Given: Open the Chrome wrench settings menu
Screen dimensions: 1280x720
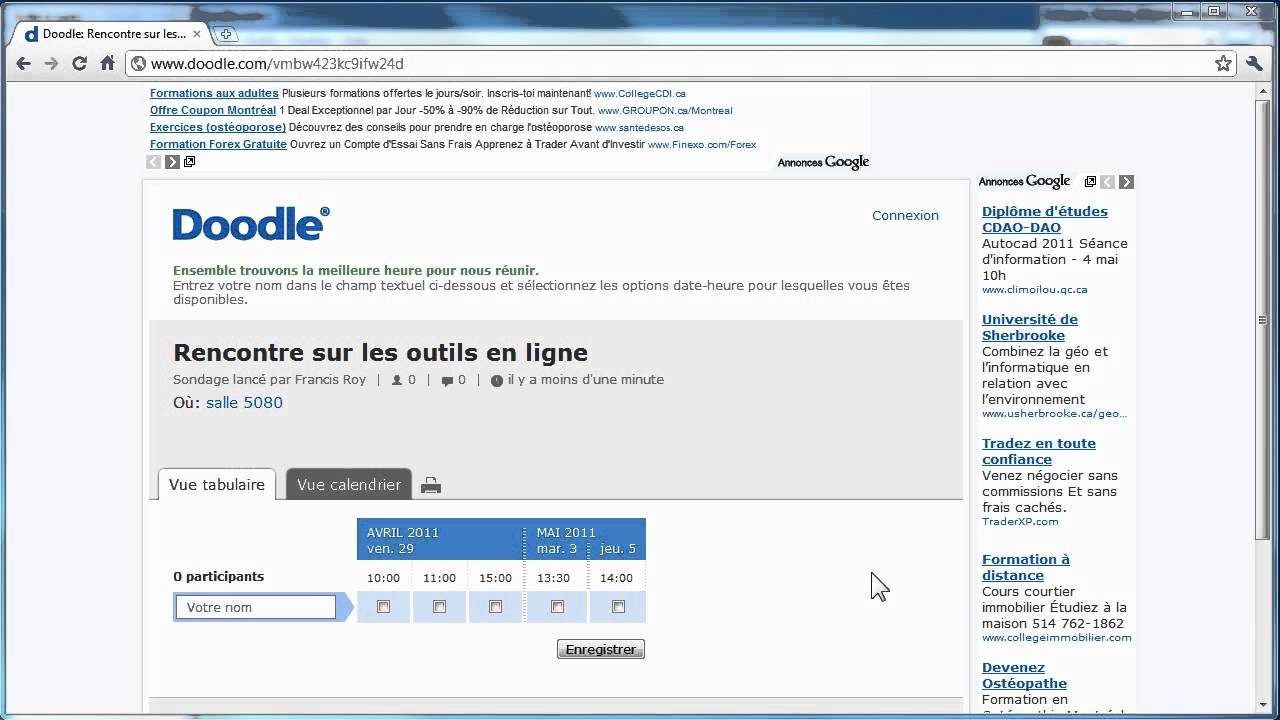Looking at the screenshot, I should 1255,63.
